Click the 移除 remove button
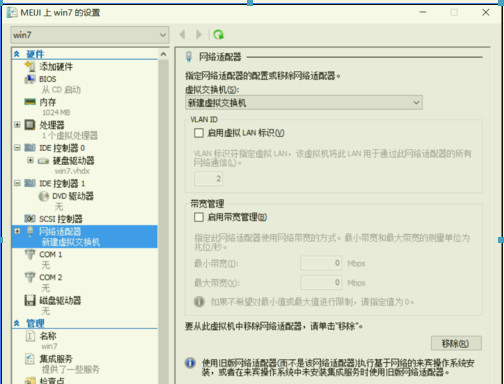Screen dimensions: 504x384 [x=456, y=343]
